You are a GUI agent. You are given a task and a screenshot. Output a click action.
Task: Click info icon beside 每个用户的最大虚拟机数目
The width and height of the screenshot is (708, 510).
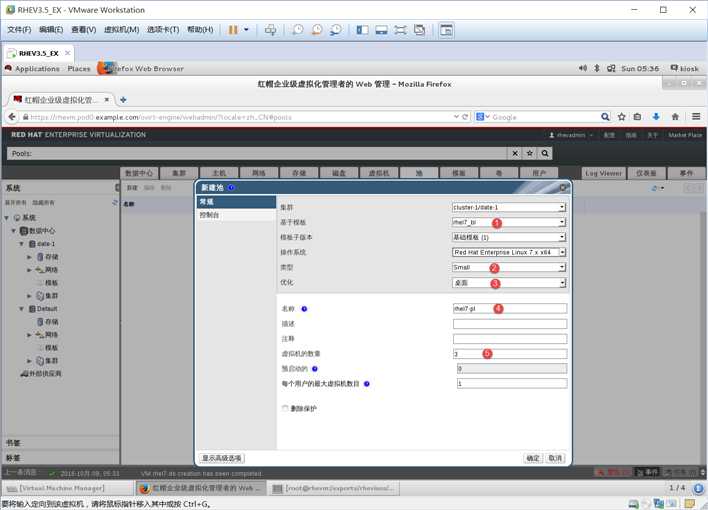367,384
